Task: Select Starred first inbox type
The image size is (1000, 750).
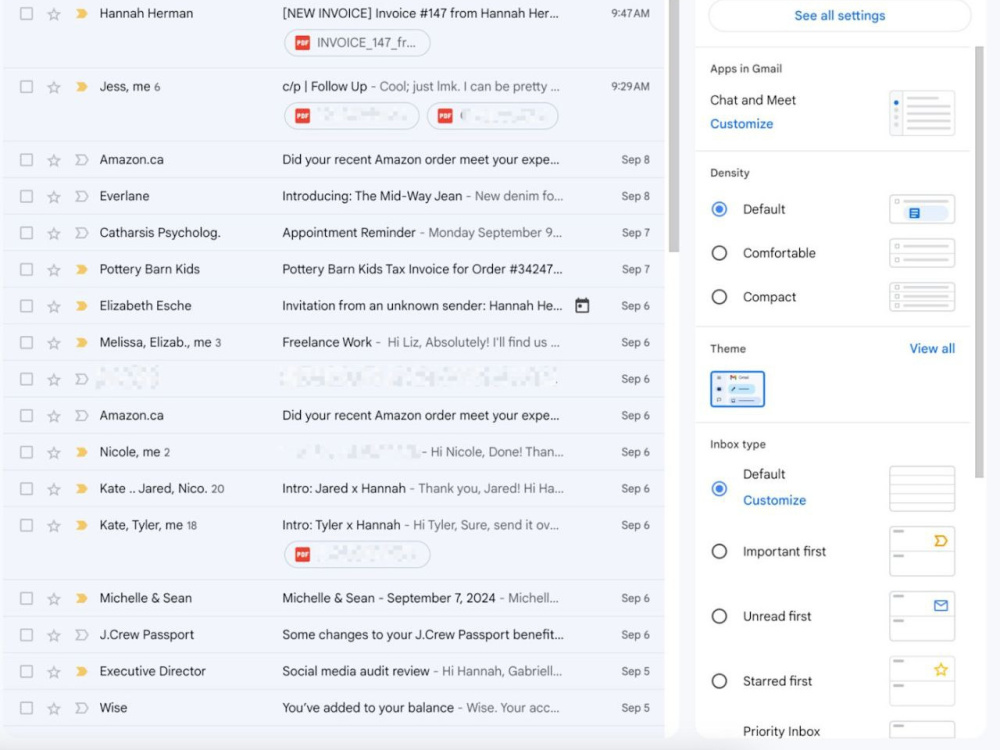Action: 719,681
